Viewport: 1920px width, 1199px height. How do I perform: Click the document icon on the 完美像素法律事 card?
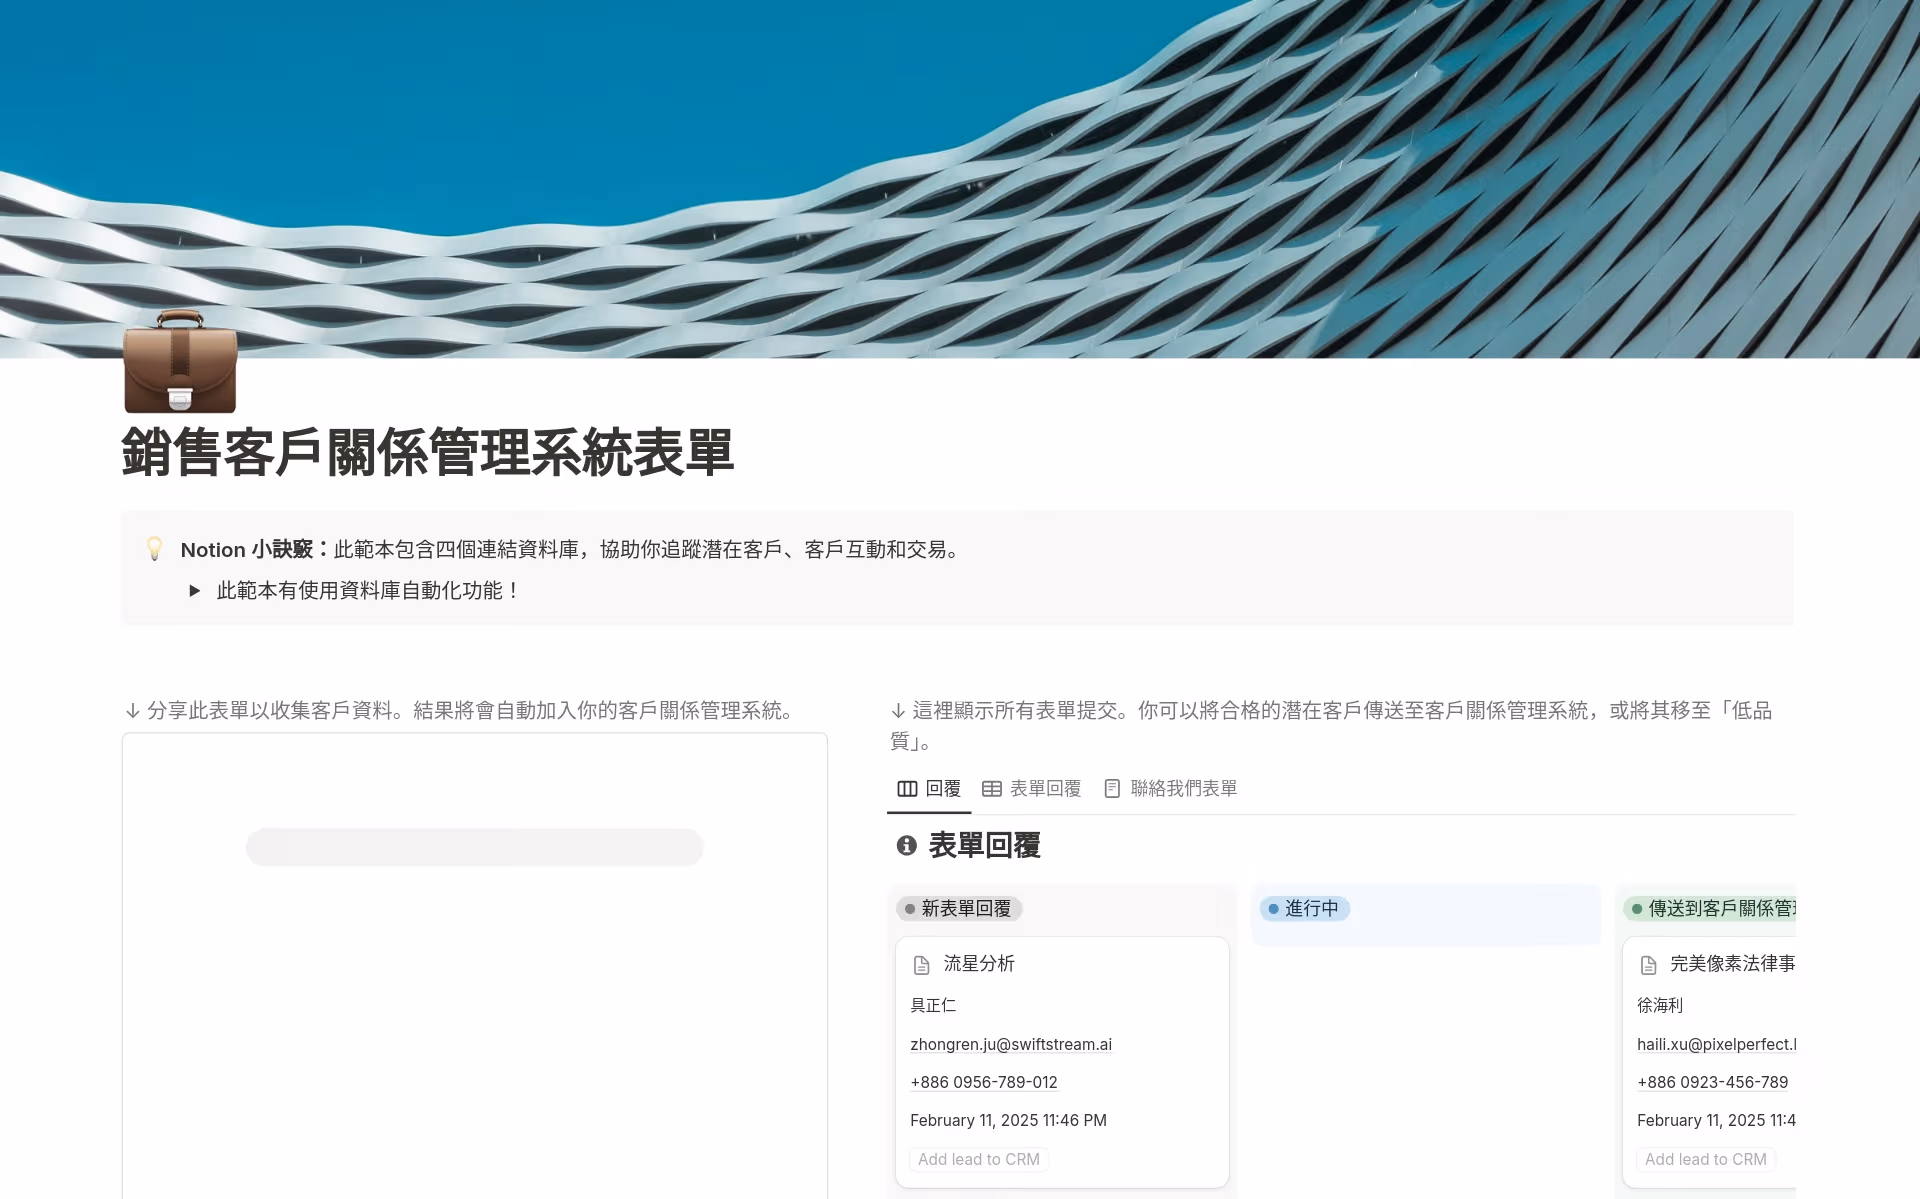pos(1649,964)
